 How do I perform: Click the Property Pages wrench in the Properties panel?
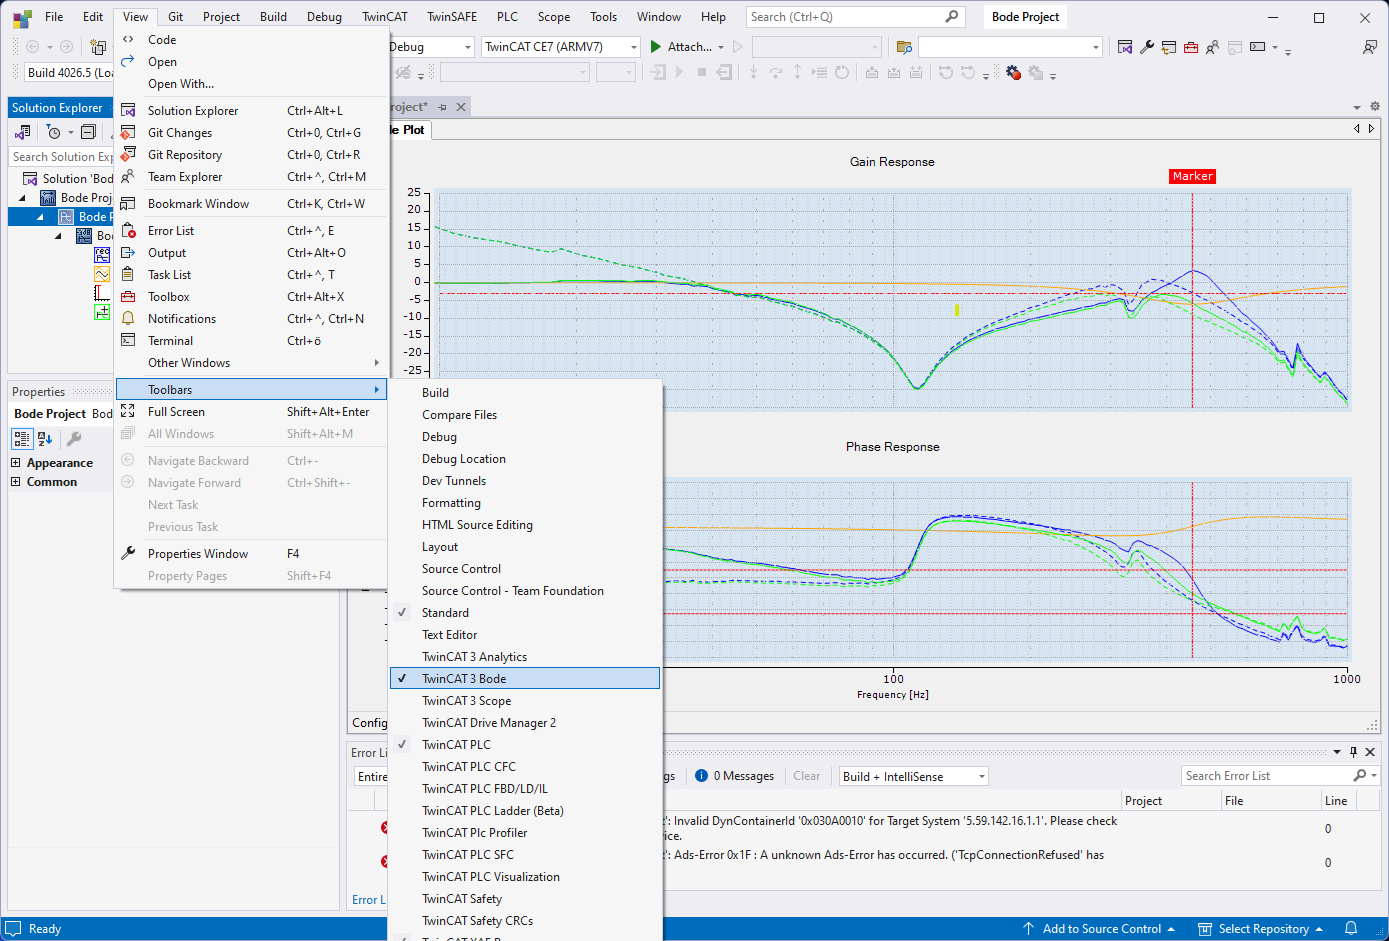pyautogui.click(x=74, y=439)
